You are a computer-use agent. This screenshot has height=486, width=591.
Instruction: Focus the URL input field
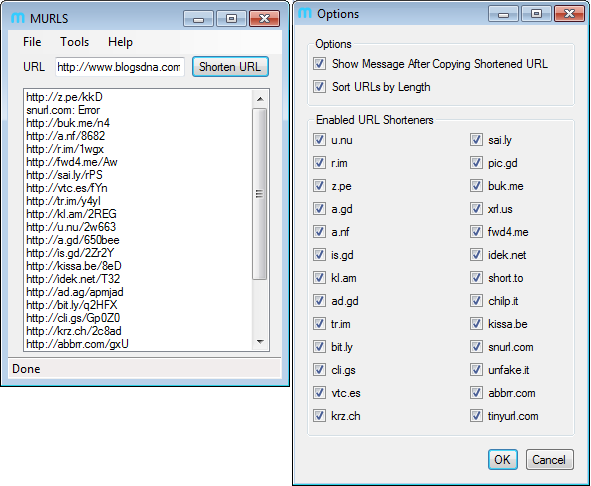[x=119, y=67]
